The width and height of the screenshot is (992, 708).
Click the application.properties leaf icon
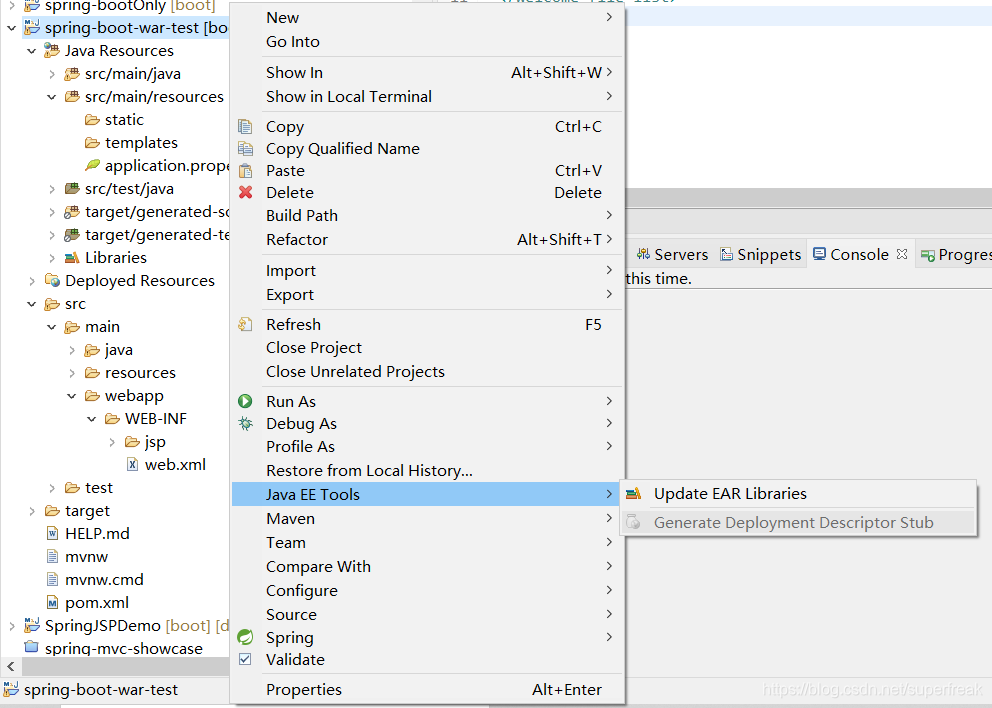pos(92,166)
